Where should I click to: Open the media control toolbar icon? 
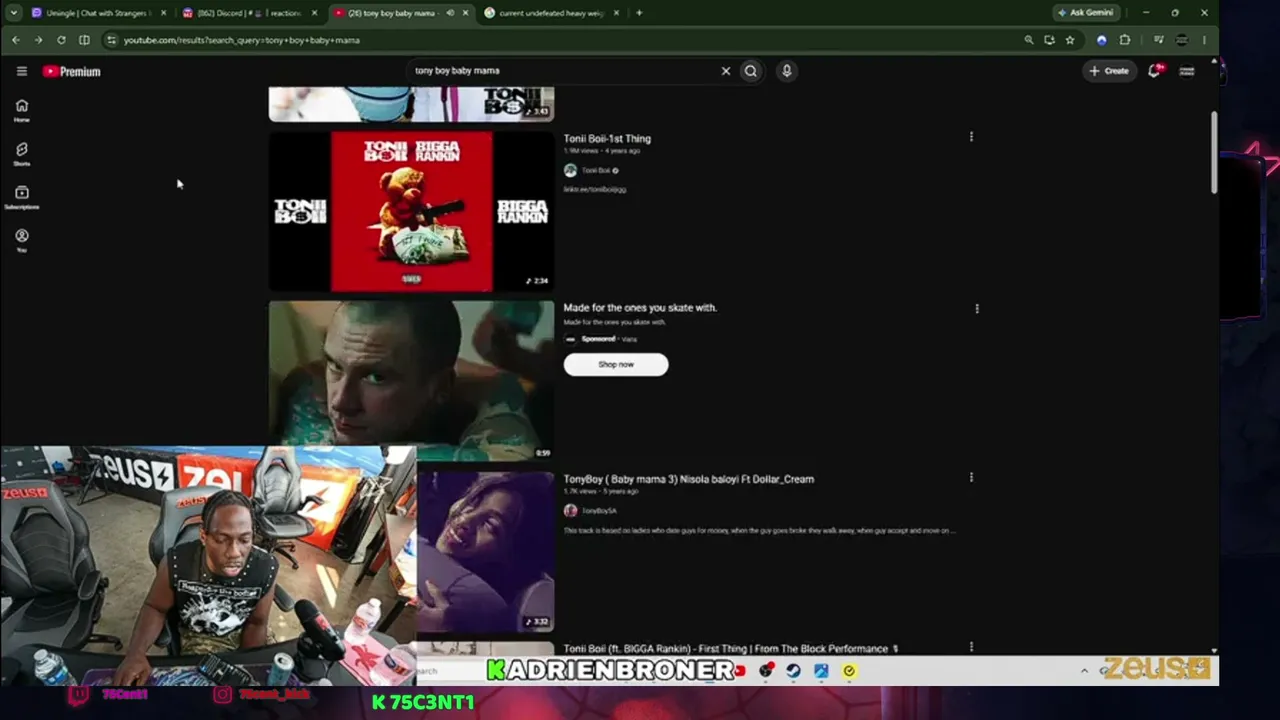pos(1158,40)
